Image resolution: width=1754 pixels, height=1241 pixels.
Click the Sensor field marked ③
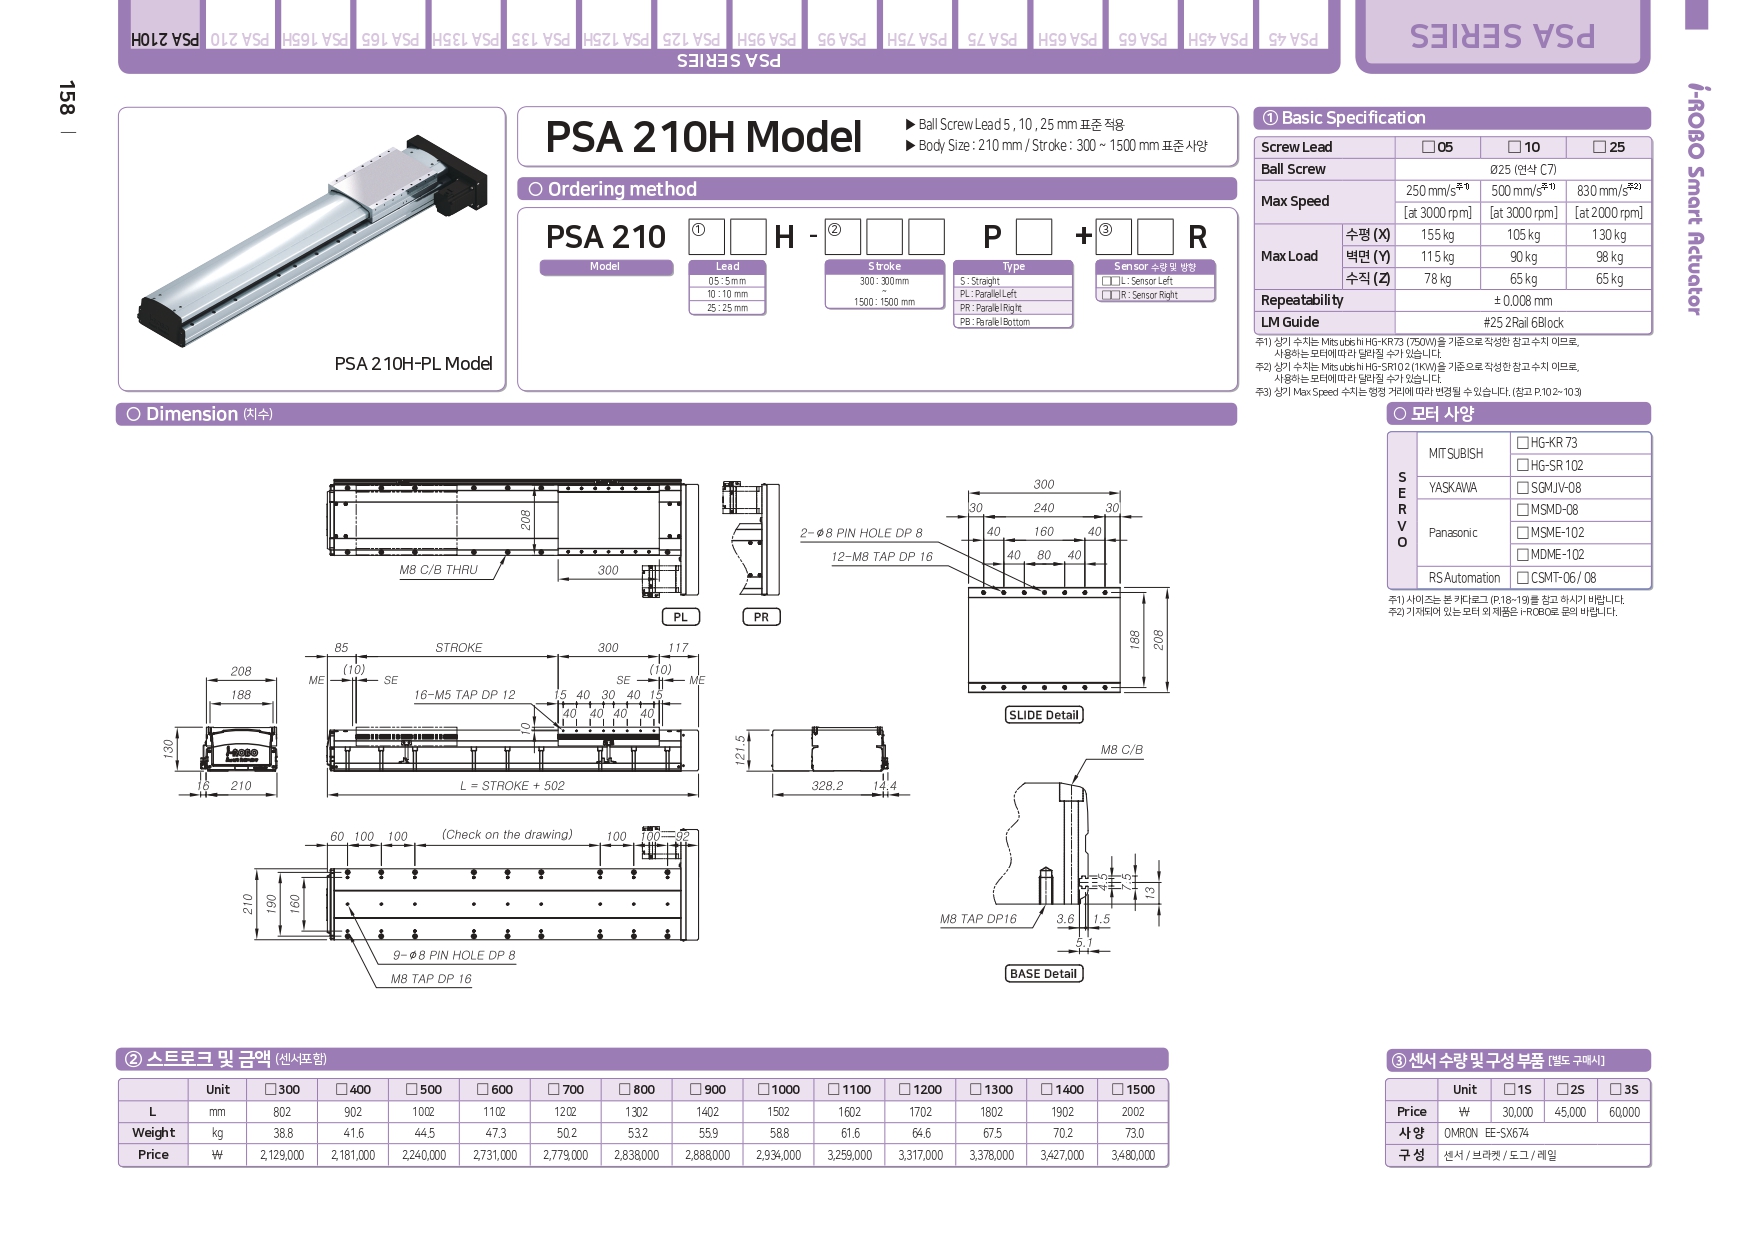[x=1114, y=237]
